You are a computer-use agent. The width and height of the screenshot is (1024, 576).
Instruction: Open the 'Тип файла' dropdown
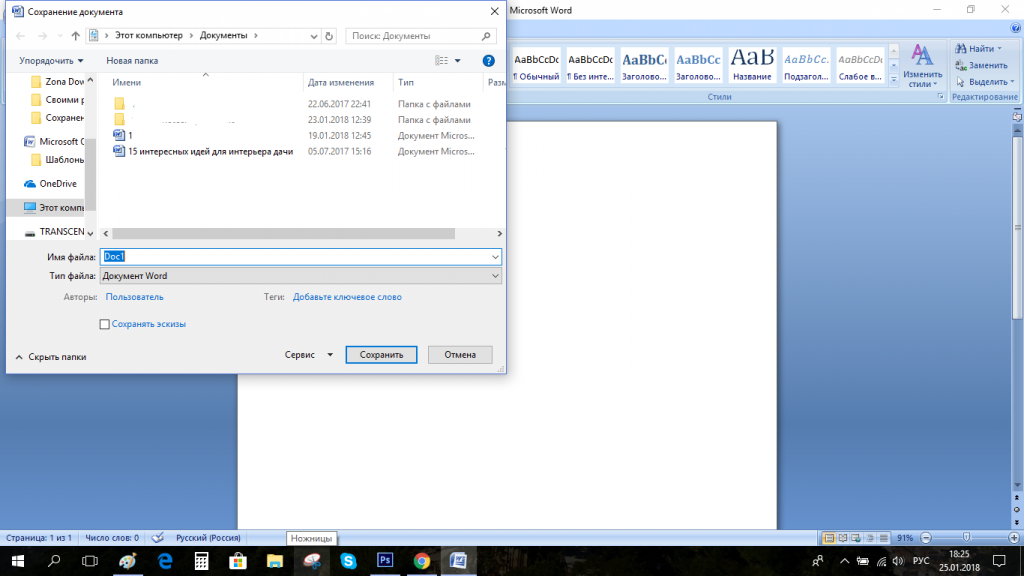pyautogui.click(x=300, y=276)
